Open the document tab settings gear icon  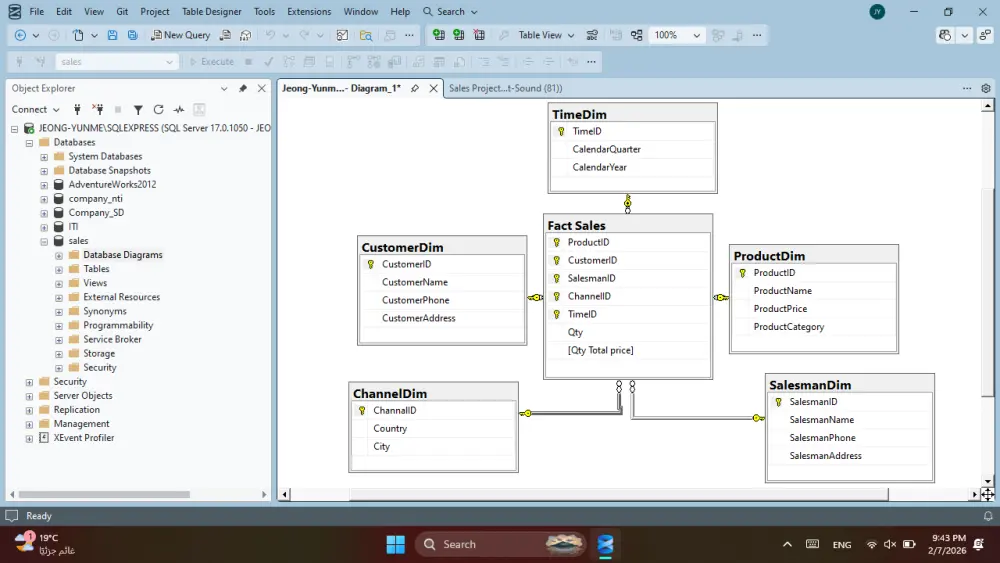(986, 88)
